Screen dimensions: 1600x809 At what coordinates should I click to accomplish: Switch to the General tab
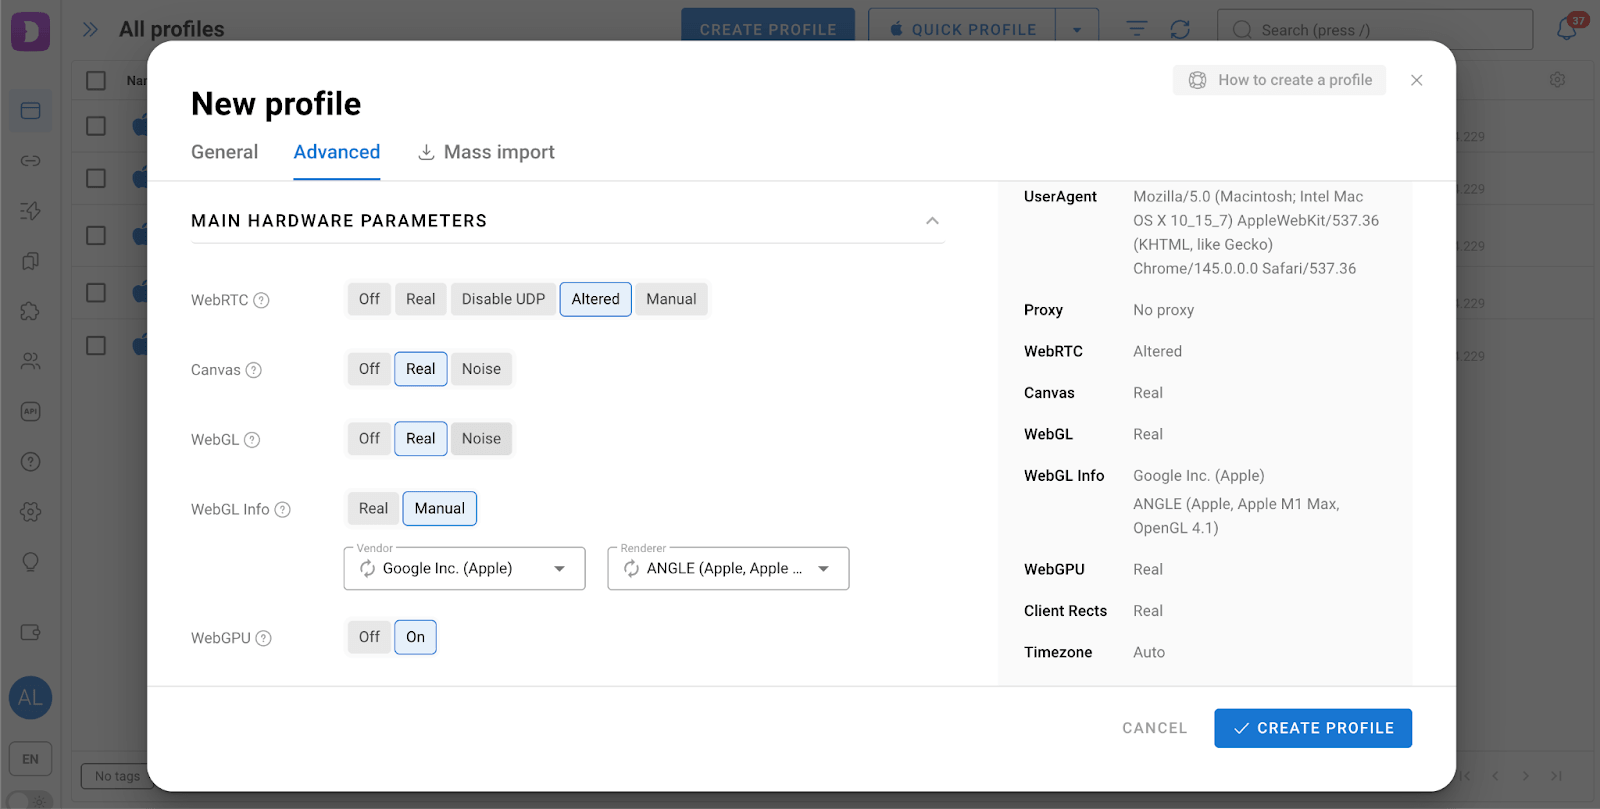point(224,152)
